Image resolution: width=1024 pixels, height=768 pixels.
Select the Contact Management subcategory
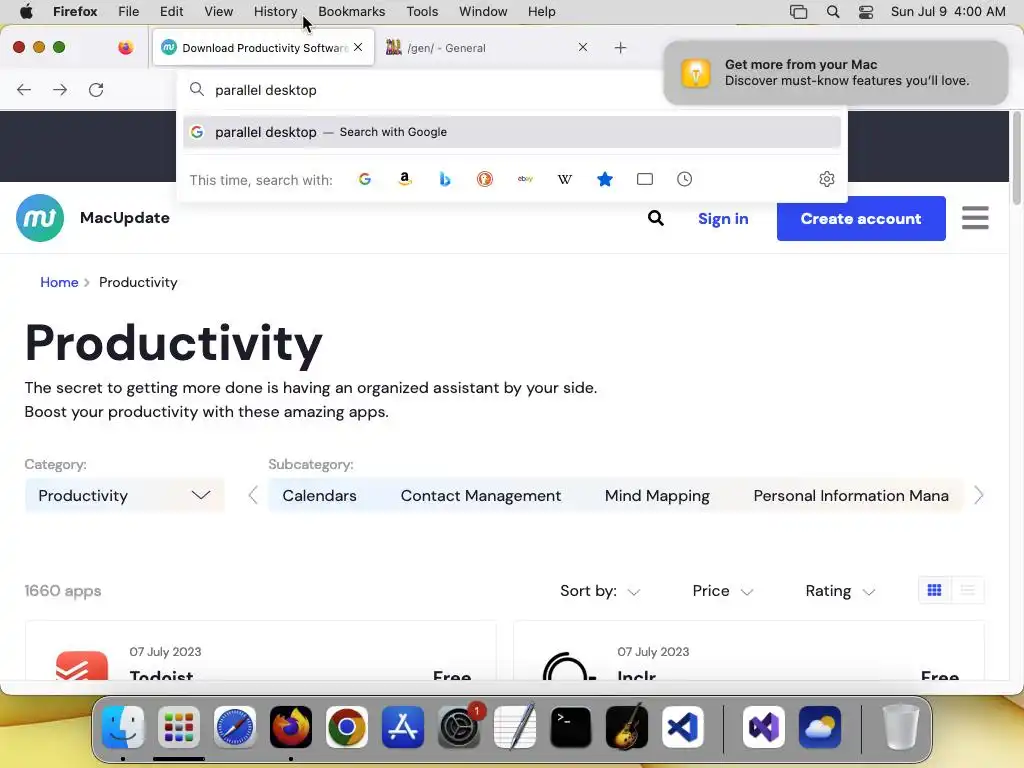481,496
